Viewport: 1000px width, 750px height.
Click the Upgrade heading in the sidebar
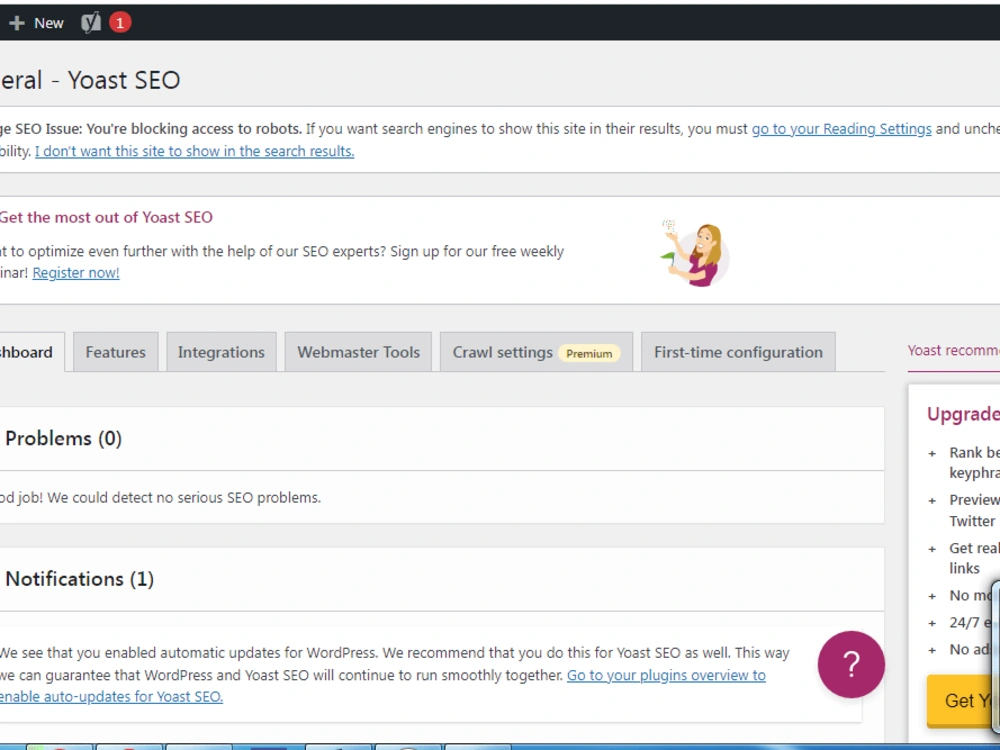[x=963, y=414]
